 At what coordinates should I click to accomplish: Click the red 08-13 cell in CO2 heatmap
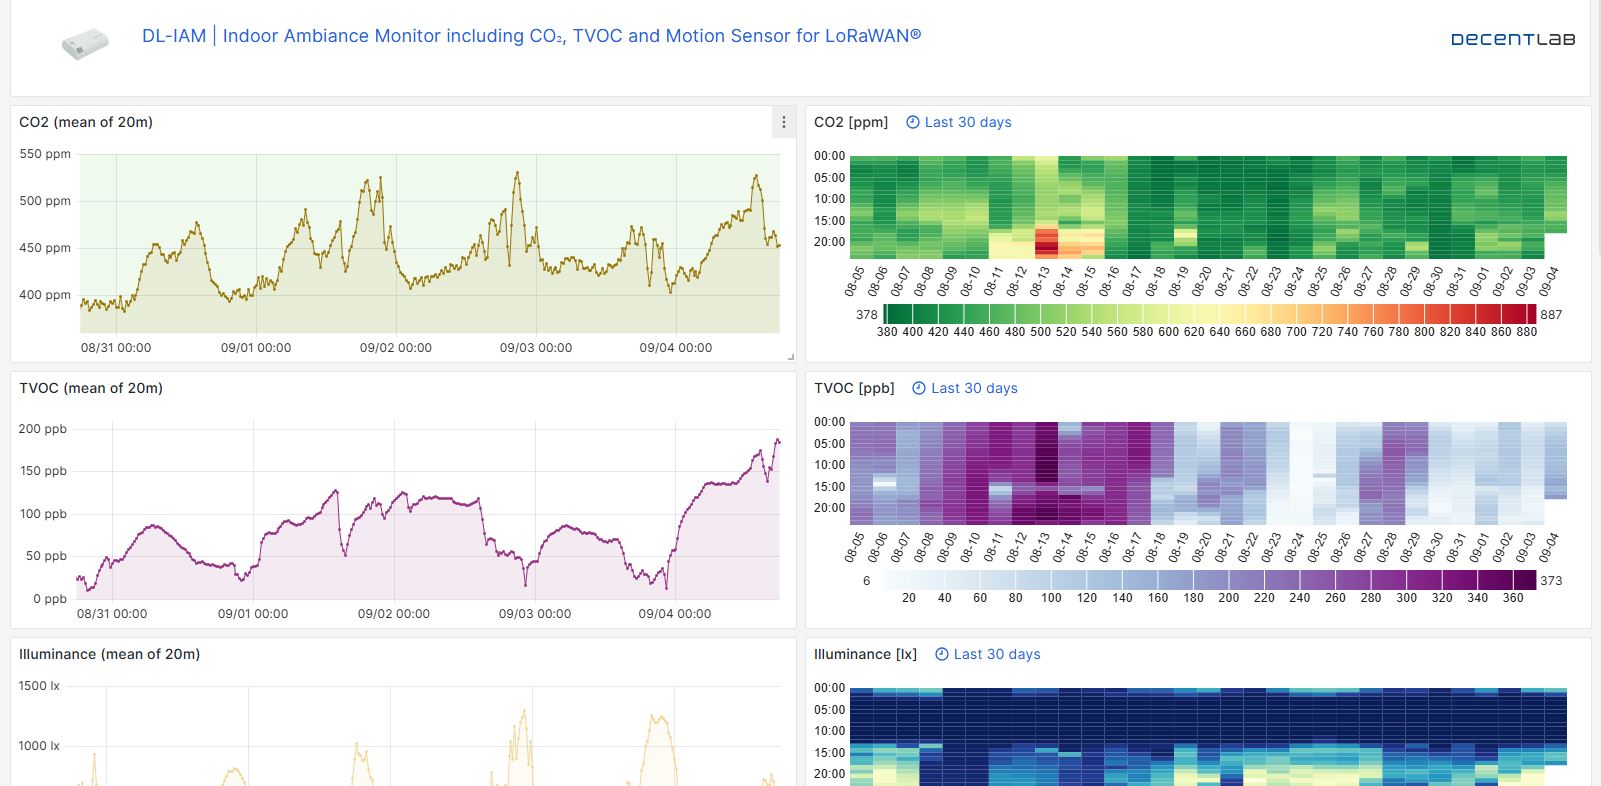1046,242
